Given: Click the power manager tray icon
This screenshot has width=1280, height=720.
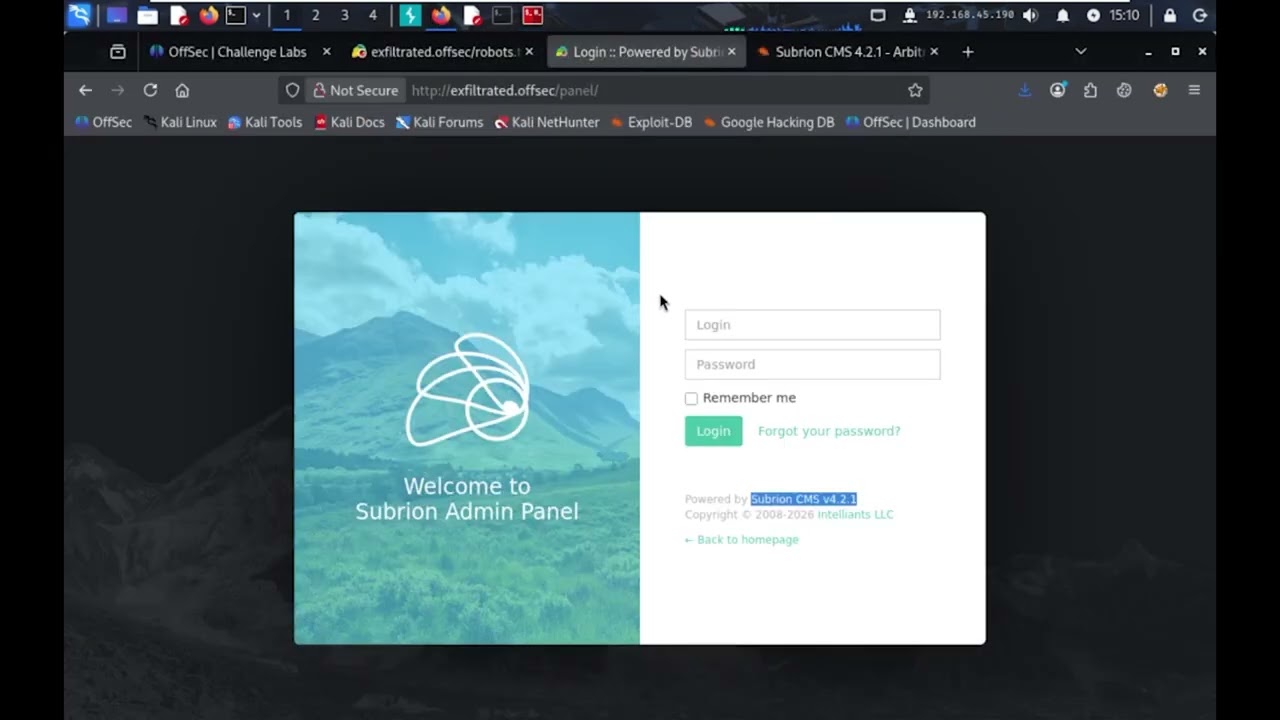Looking at the screenshot, I should point(1093,15).
